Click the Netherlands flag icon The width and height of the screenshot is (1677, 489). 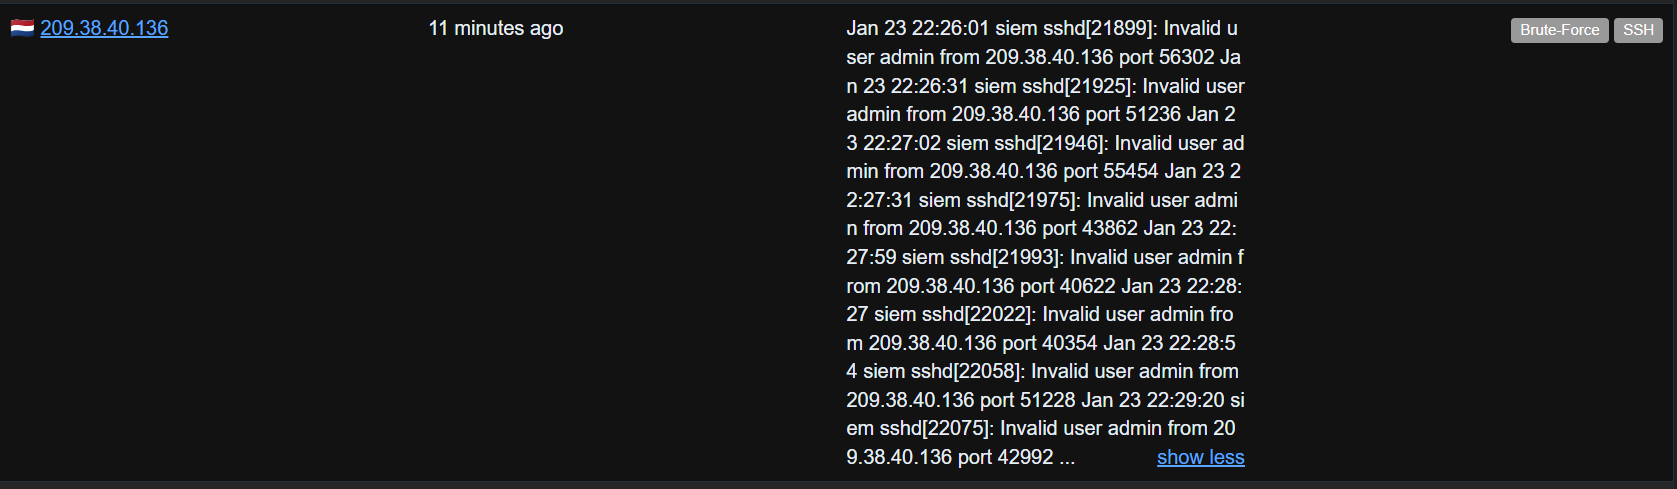click(x=22, y=28)
